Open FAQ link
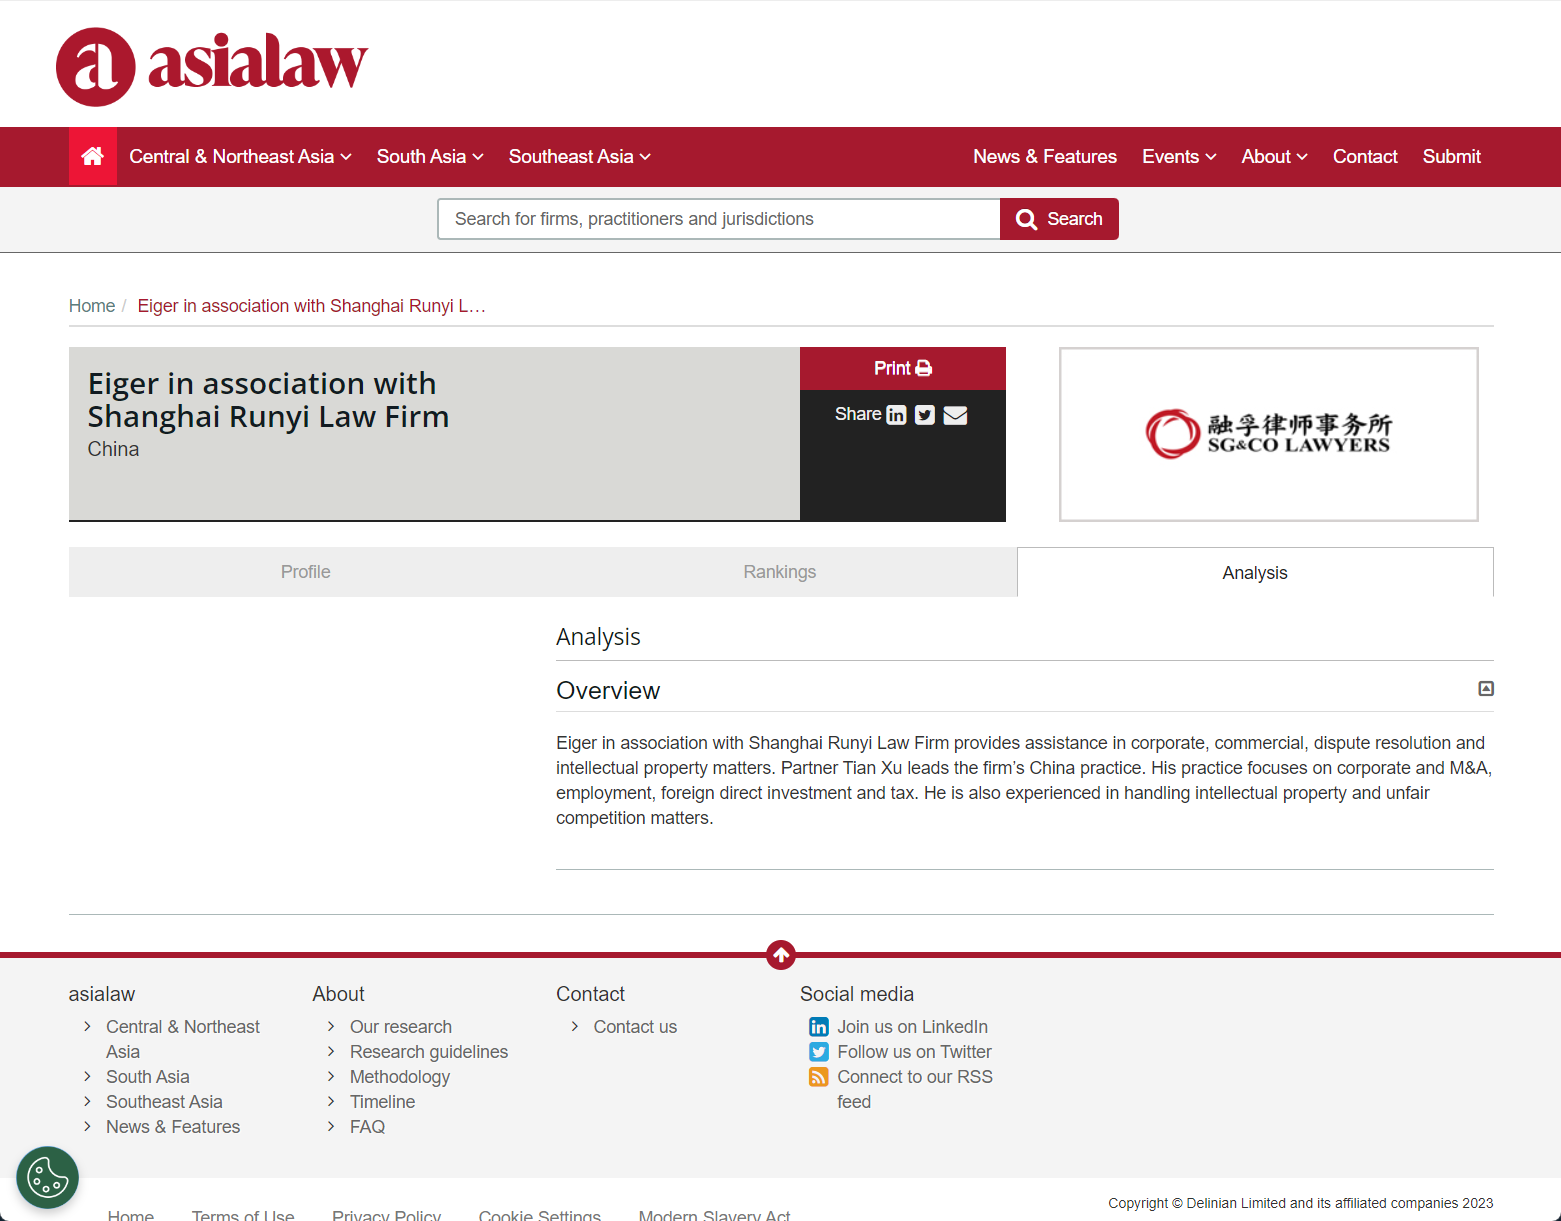The image size is (1561, 1221). click(367, 1127)
